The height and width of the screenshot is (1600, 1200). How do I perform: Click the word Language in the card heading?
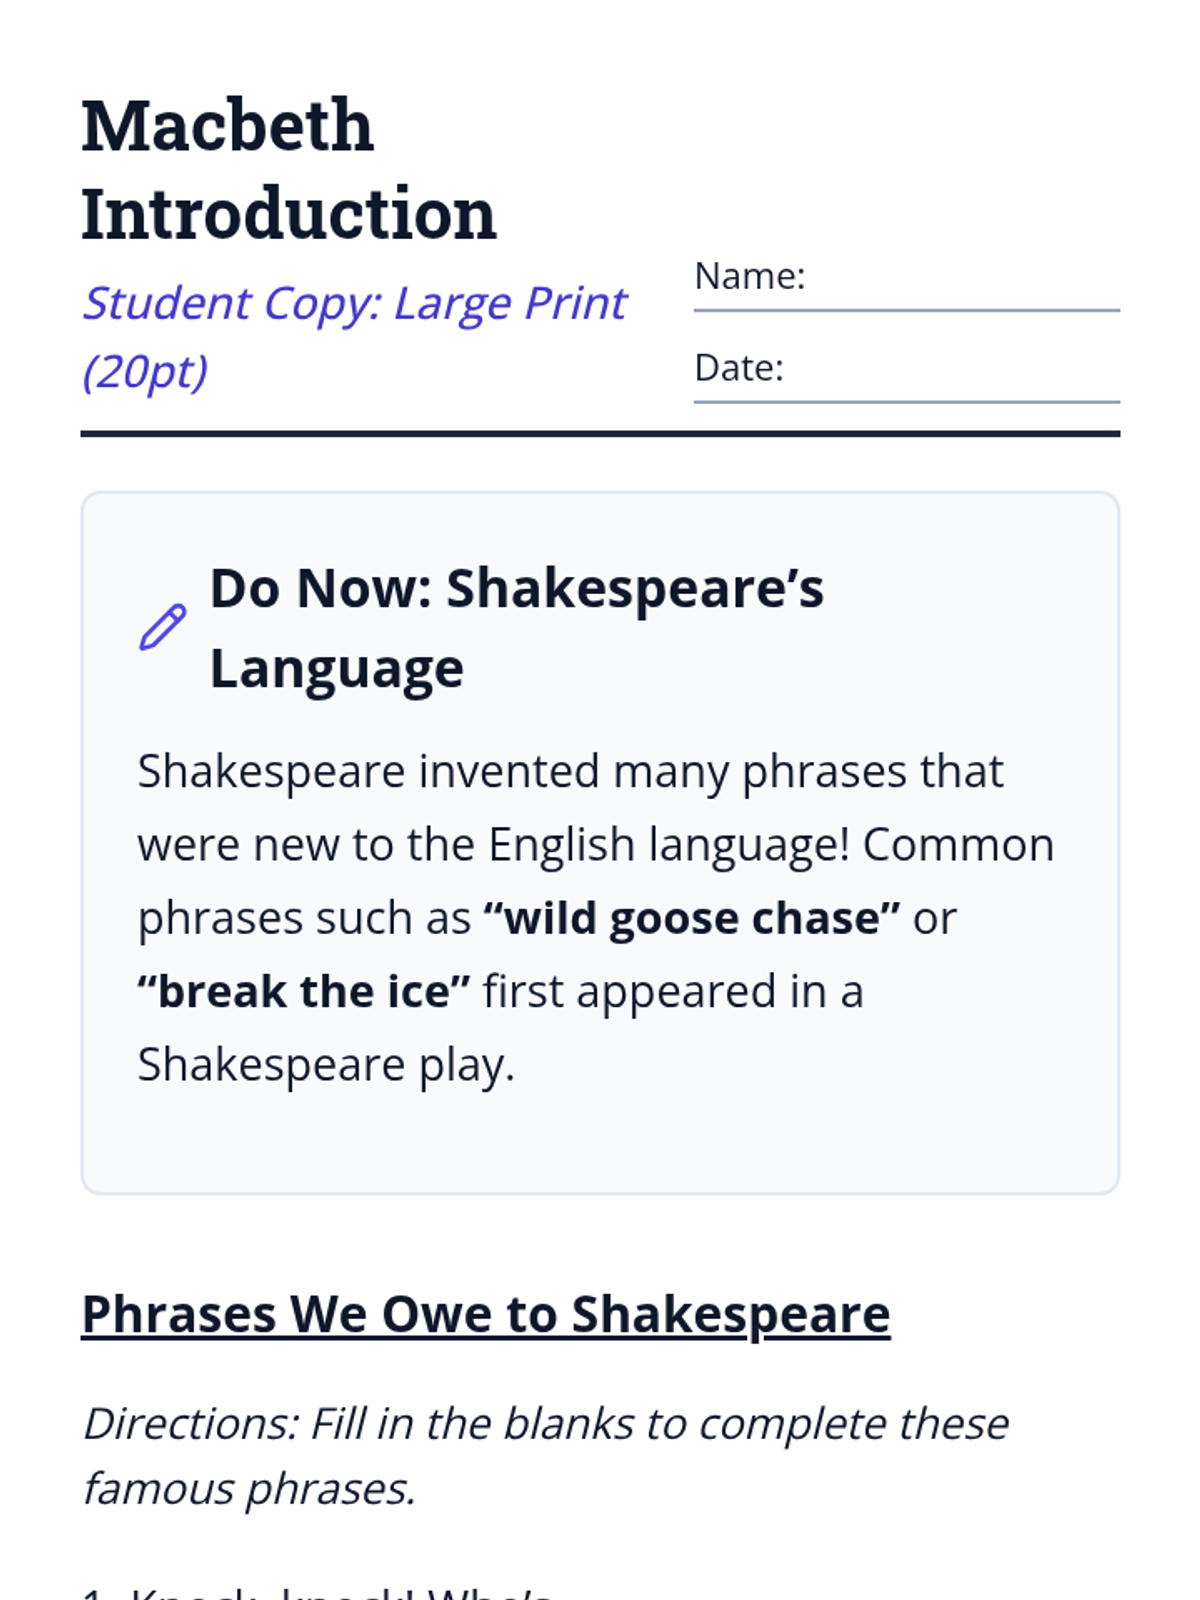[x=336, y=668]
